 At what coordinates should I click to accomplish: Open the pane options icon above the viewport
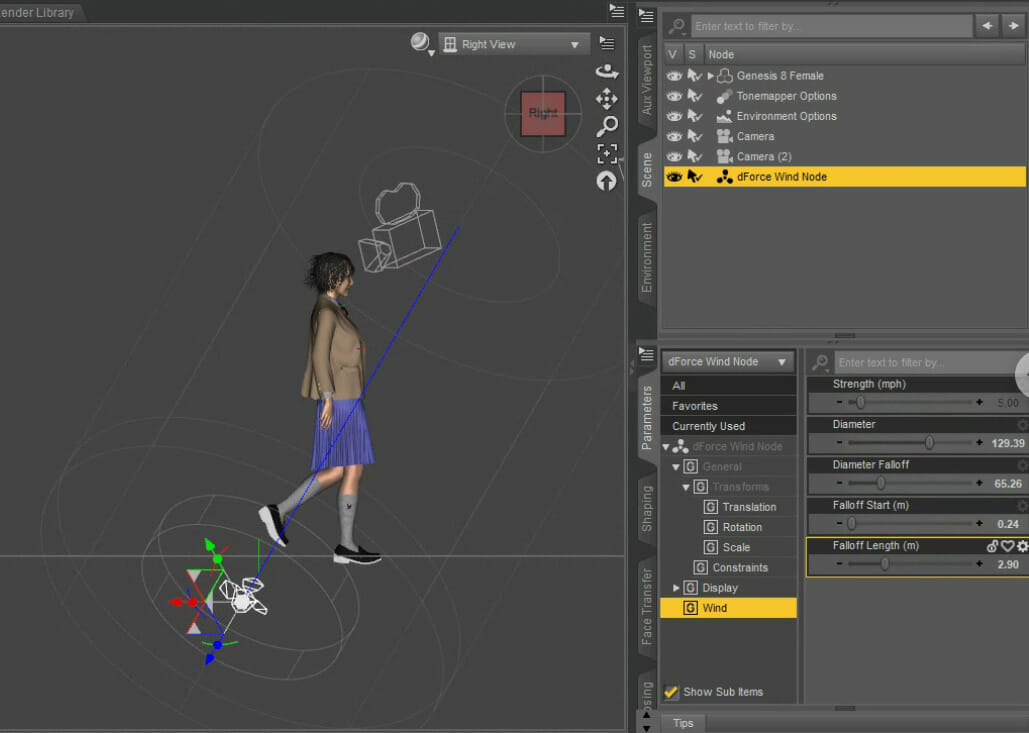616,10
